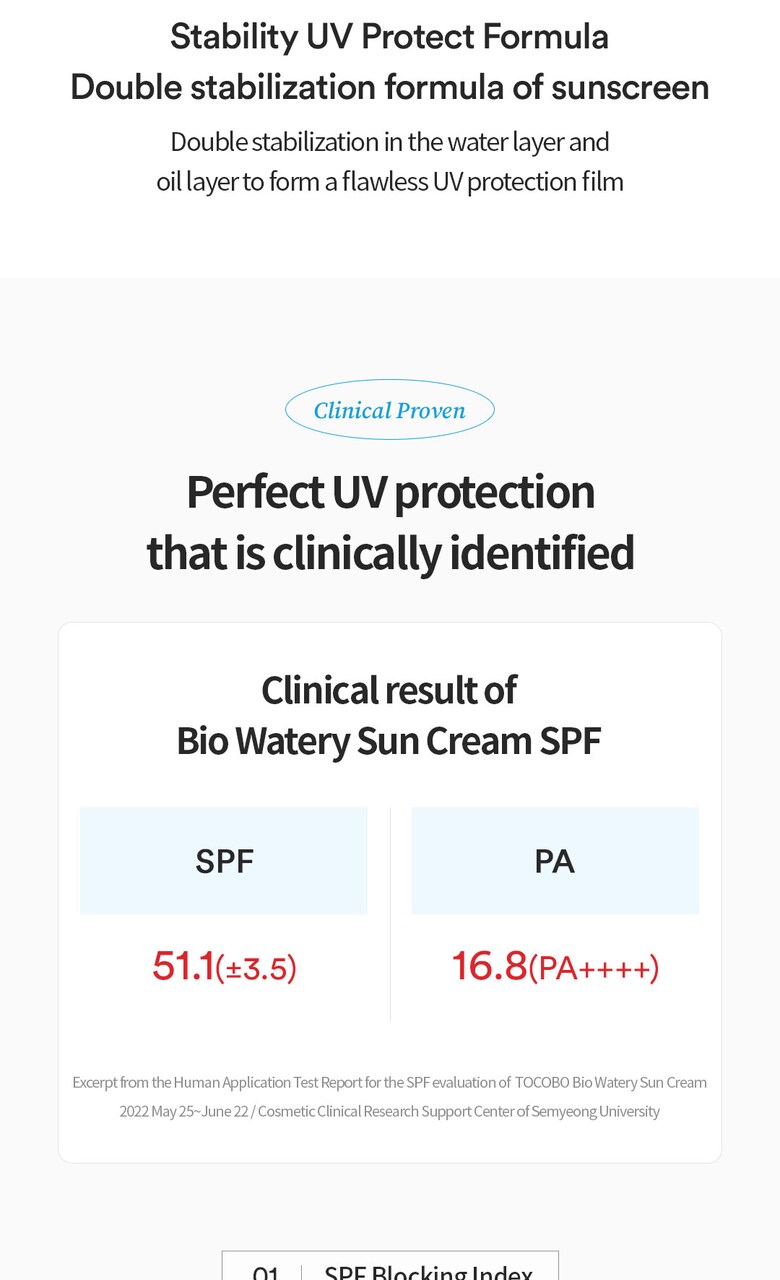Click the 51.1 SPF result value

click(x=183, y=966)
